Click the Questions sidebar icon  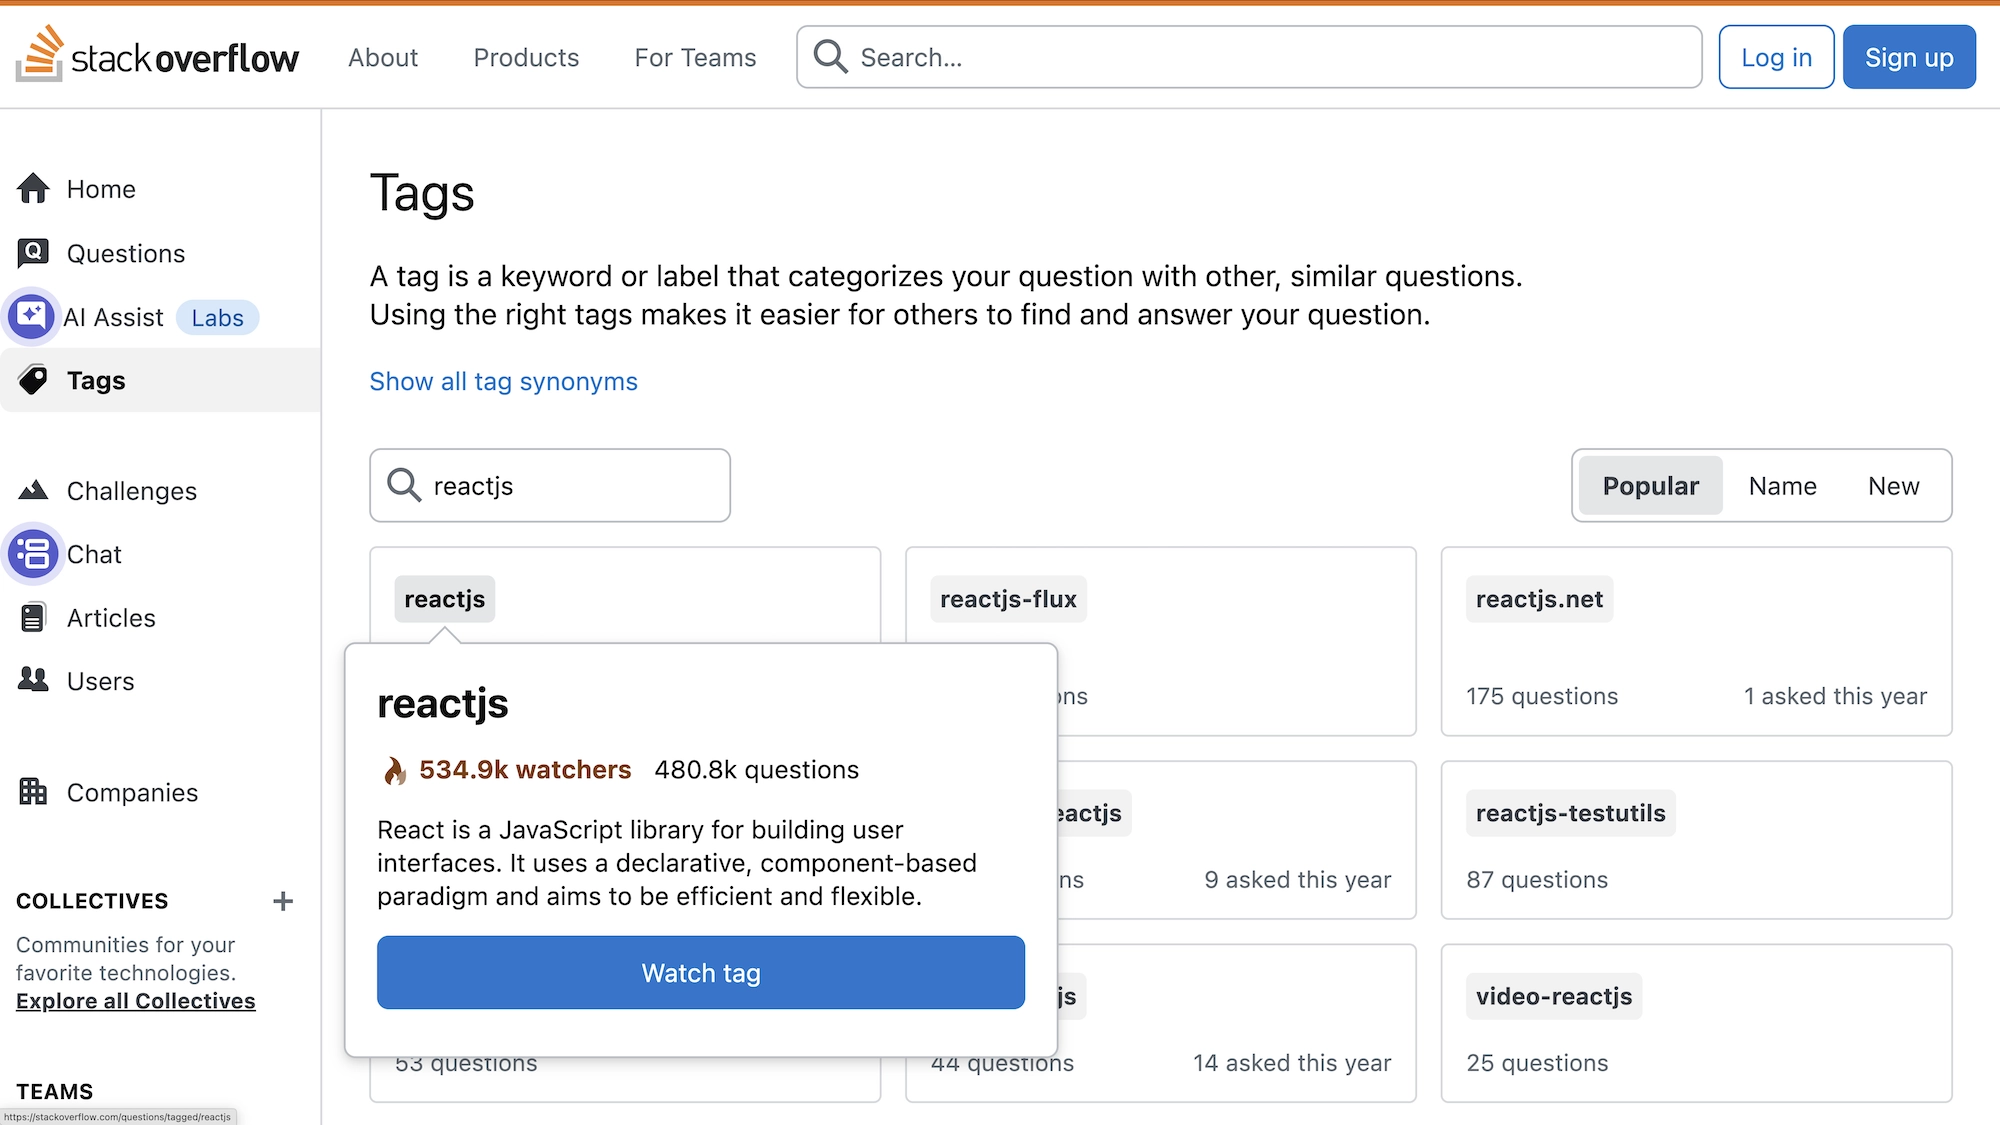pos(33,253)
